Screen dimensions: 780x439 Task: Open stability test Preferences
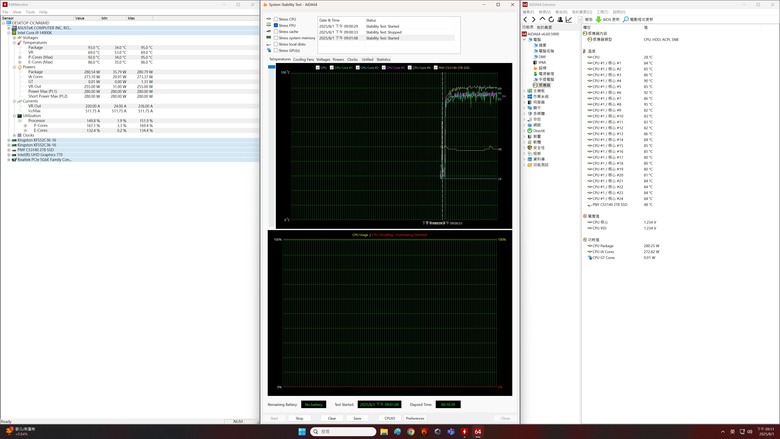(415, 419)
